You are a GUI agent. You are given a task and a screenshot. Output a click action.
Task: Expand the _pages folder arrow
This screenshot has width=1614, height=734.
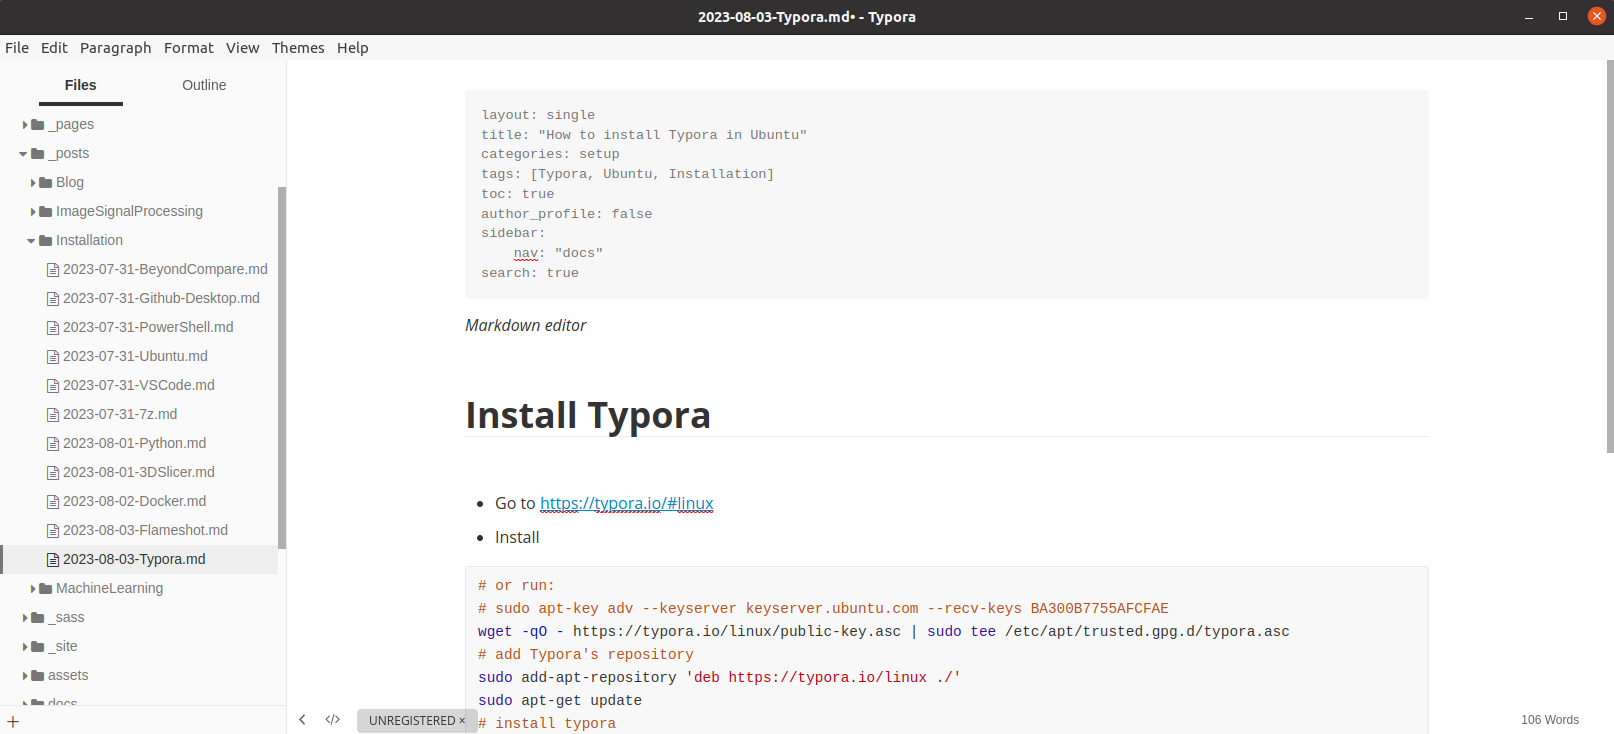pos(25,124)
